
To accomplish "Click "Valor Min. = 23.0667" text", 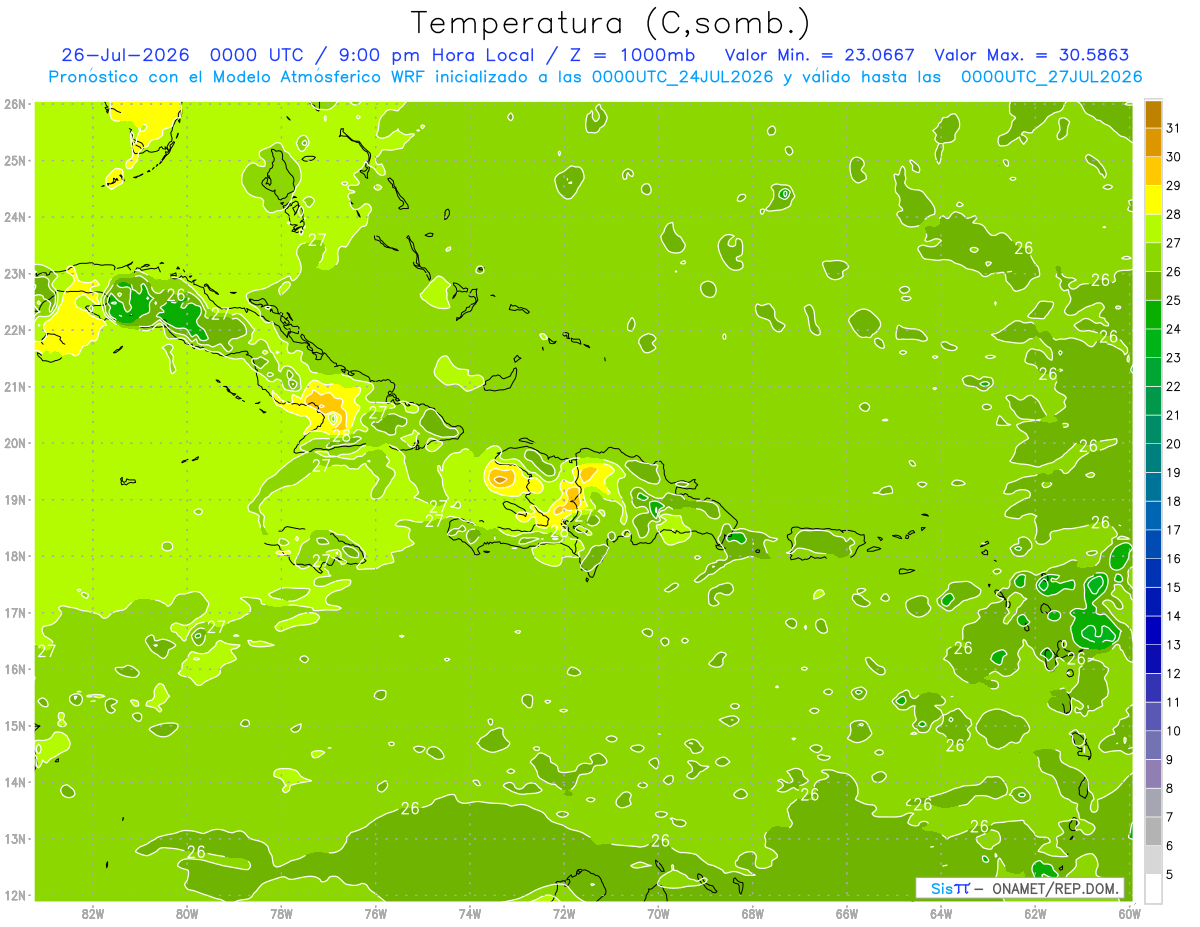I will pyautogui.click(x=821, y=55).
